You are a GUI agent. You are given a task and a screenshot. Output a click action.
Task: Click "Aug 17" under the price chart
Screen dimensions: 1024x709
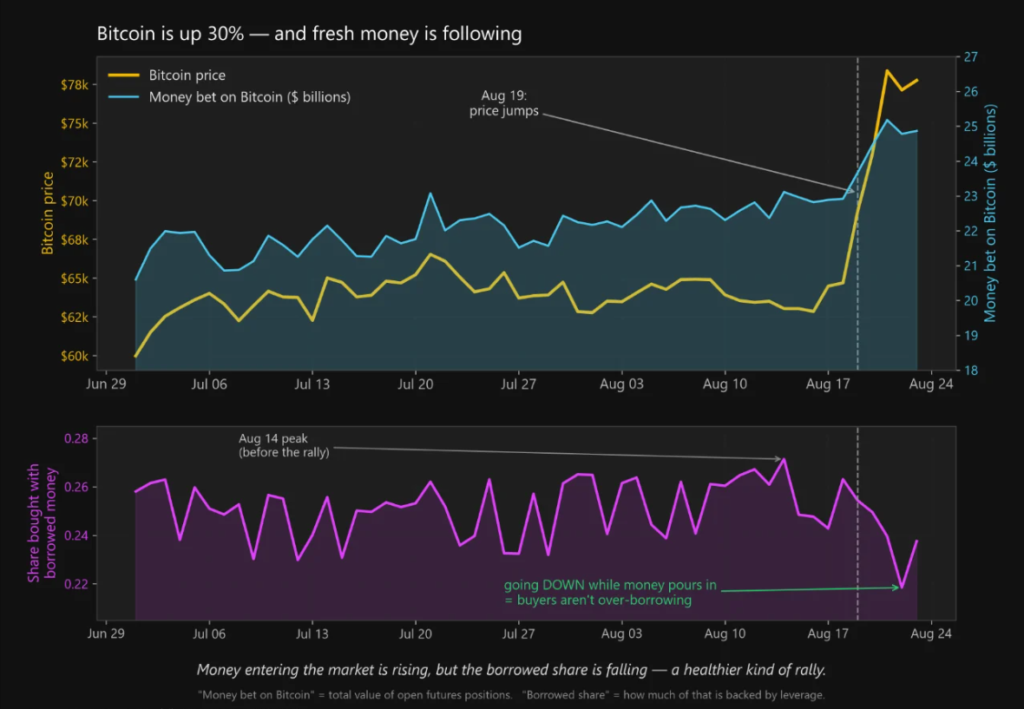click(828, 384)
